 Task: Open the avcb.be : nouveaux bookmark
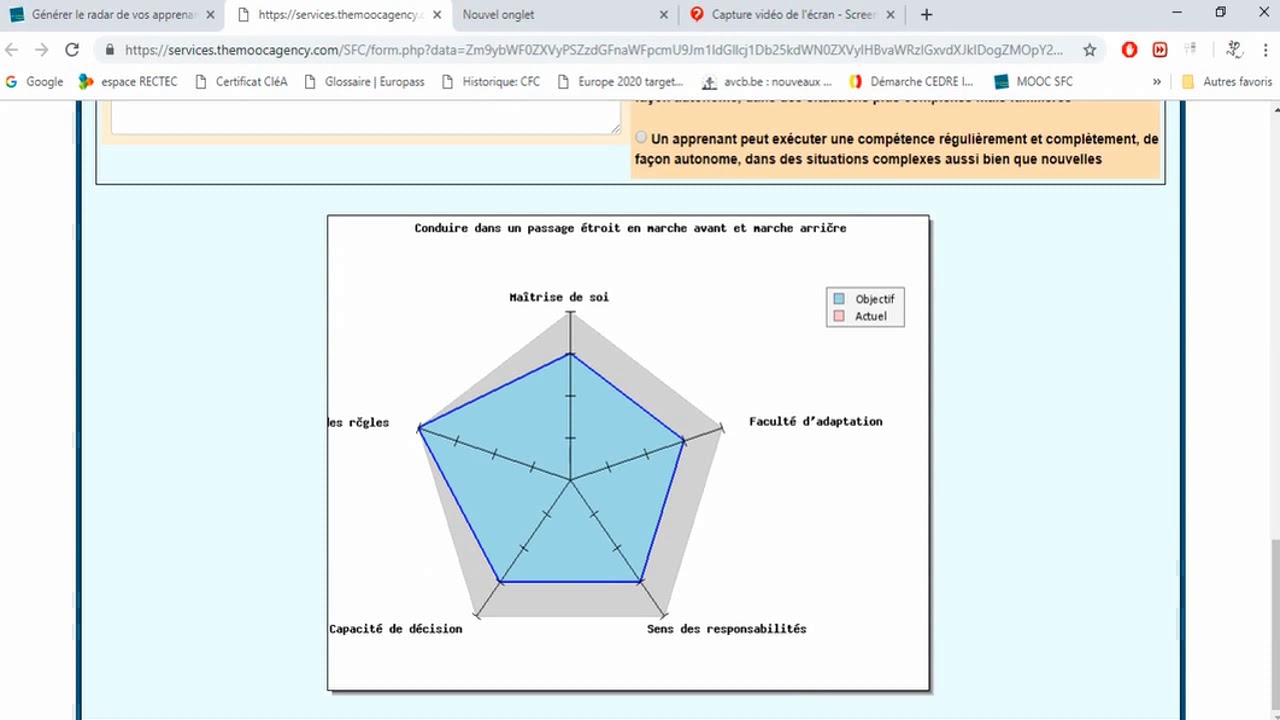pos(767,81)
